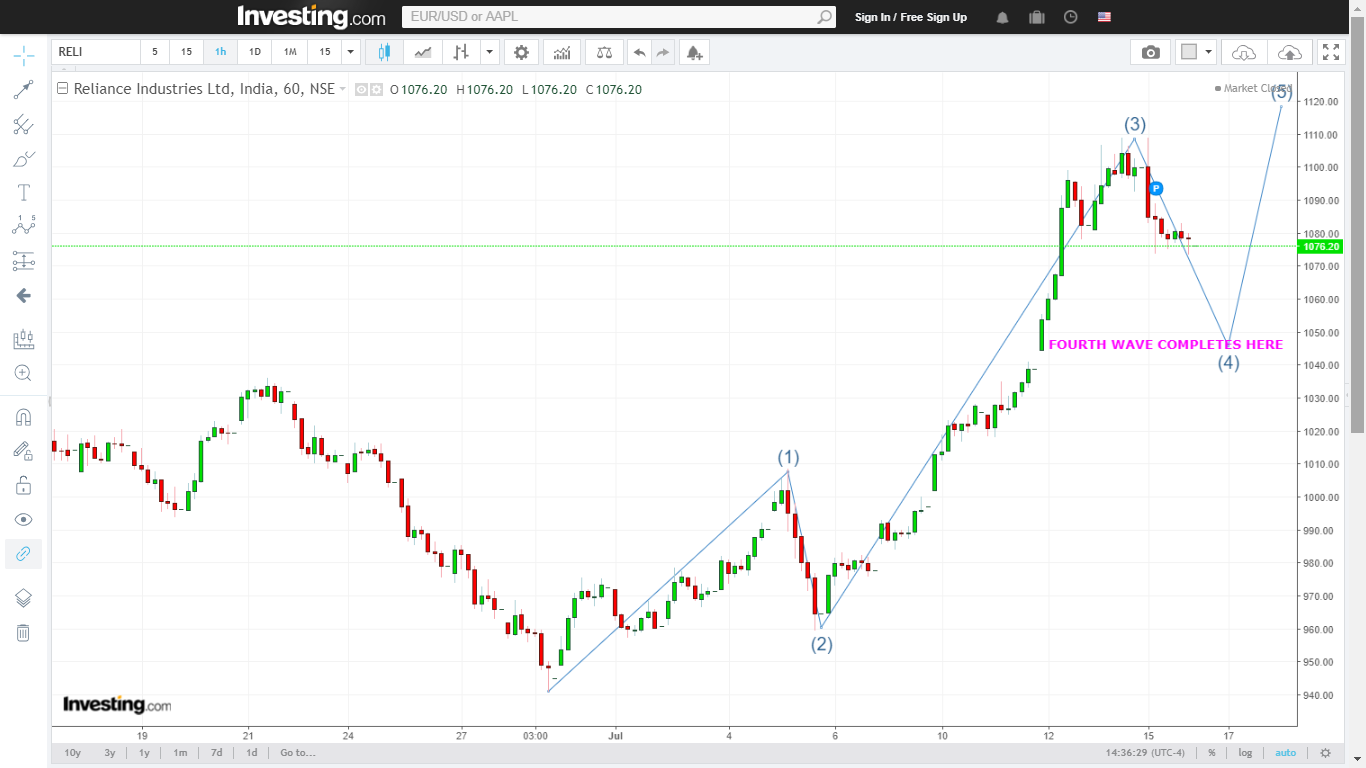Set time range to 1y
Image resolution: width=1366 pixels, height=768 pixels.
pos(144,752)
